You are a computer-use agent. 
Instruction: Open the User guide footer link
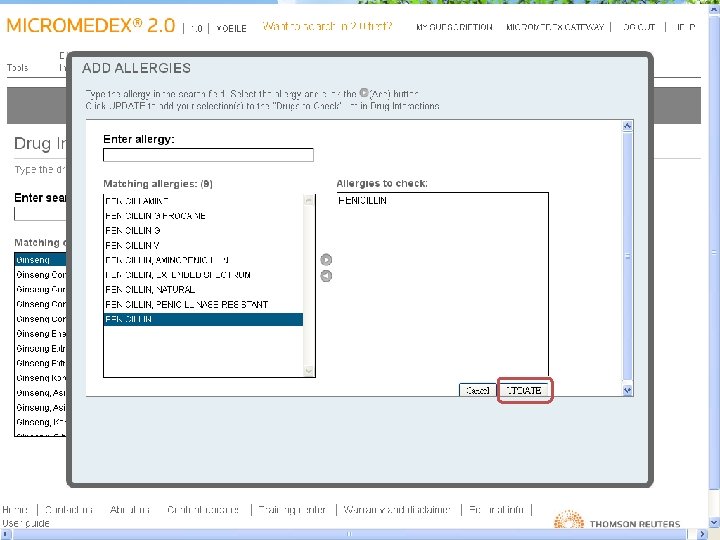pyautogui.click(x=26, y=523)
